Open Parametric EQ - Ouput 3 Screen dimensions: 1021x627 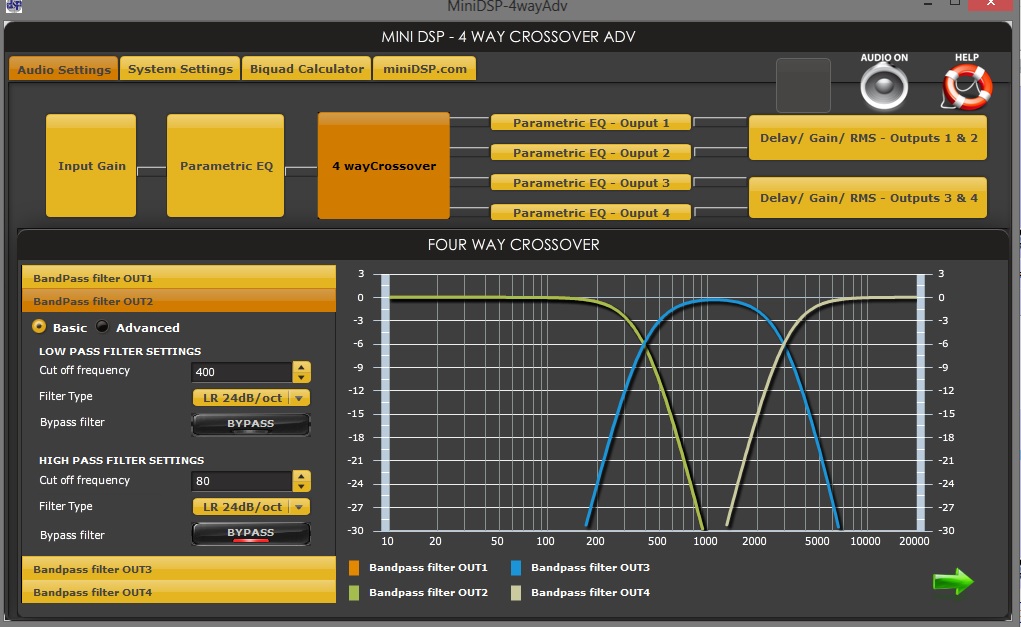point(591,182)
